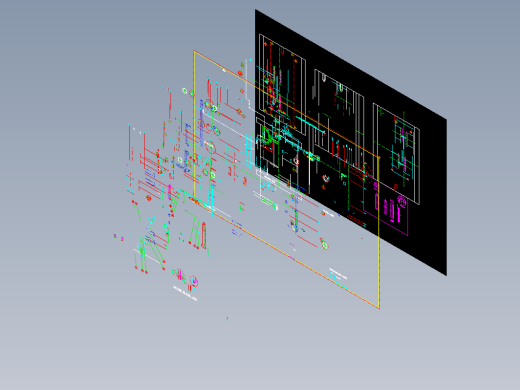520x390 pixels.
Task: Select the left white-framed view on black sheet
Action: click(x=282, y=85)
